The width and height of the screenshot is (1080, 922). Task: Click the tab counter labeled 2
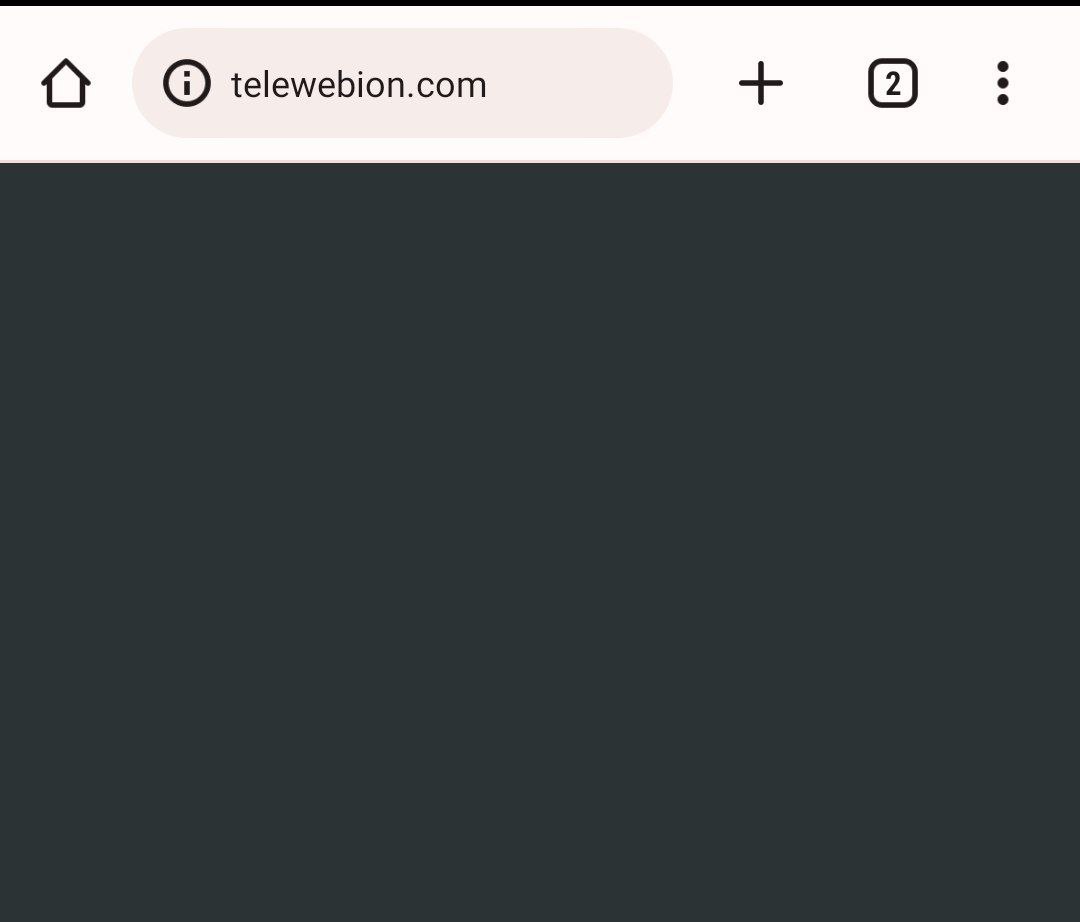(893, 83)
